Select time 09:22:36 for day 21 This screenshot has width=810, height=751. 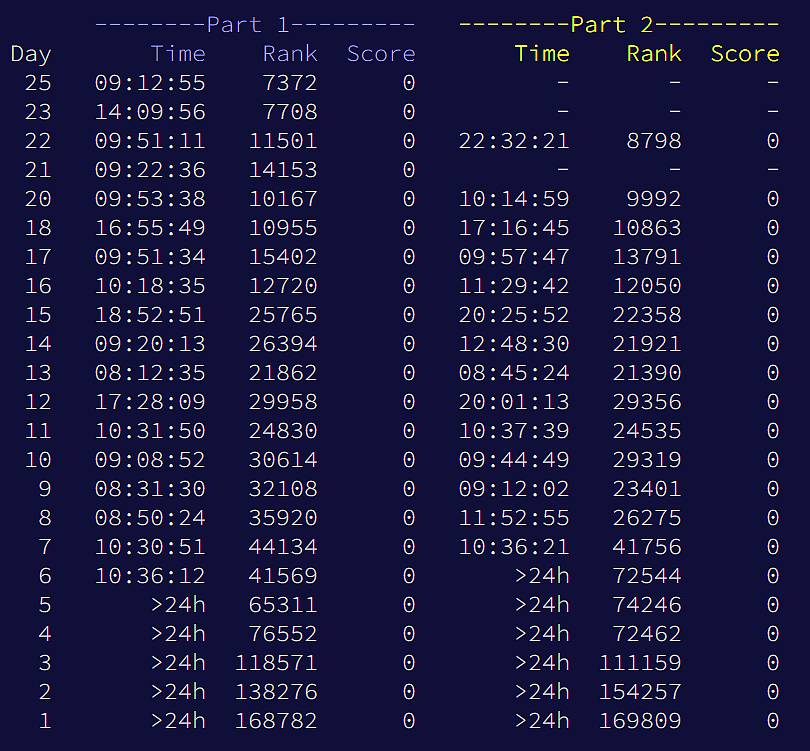(150, 169)
